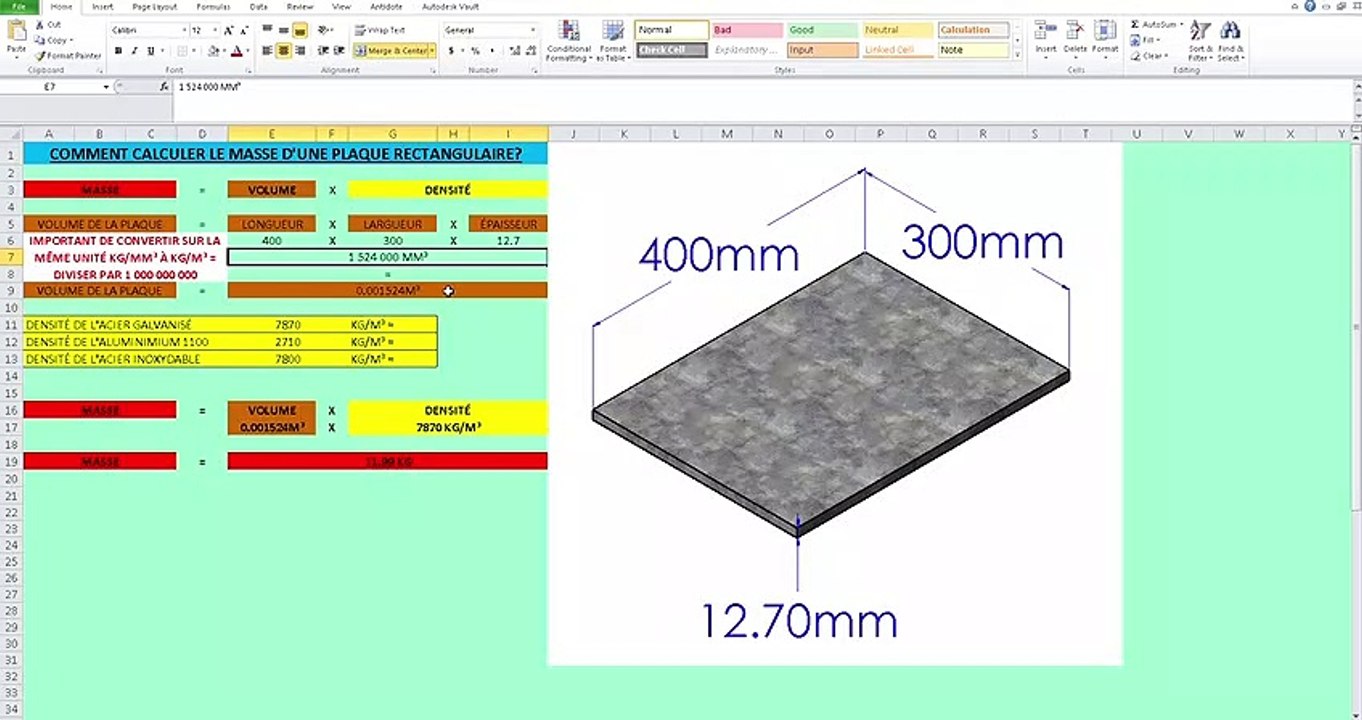Apply the Accounting dollar format

click(453, 50)
